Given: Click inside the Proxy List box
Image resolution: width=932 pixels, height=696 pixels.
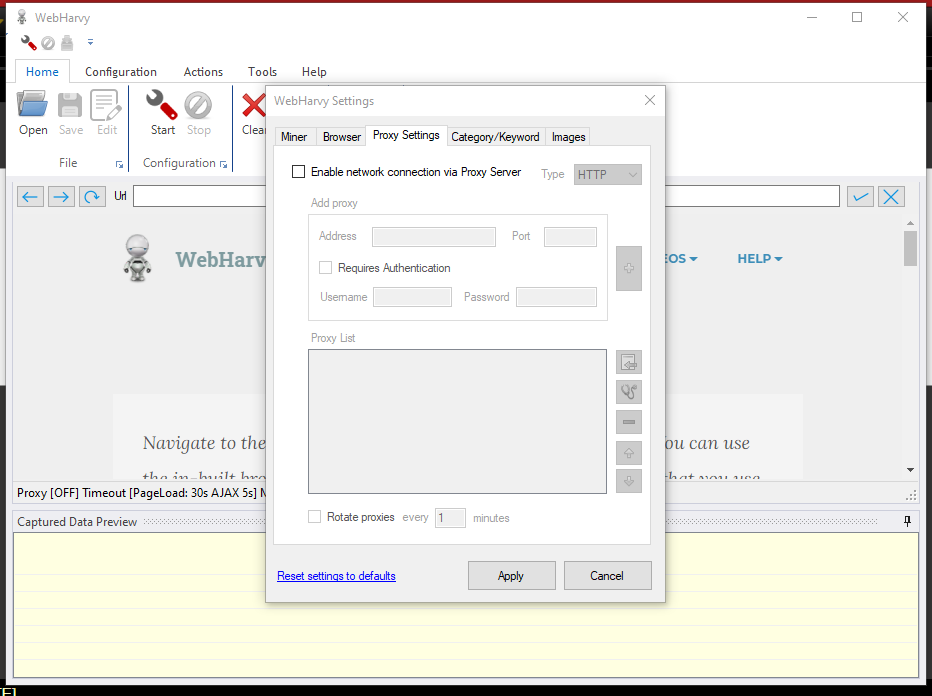Looking at the screenshot, I should coord(458,421).
